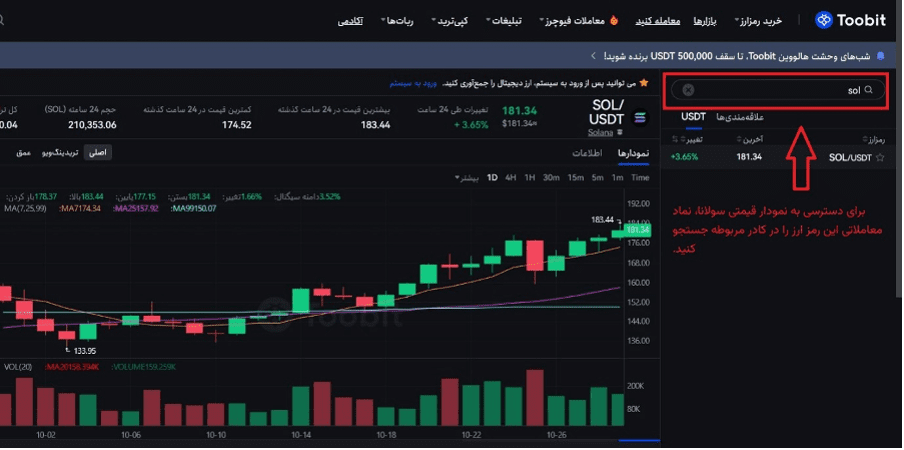
Task: Switch to the اطلاعات info tab
Action: click(587, 153)
